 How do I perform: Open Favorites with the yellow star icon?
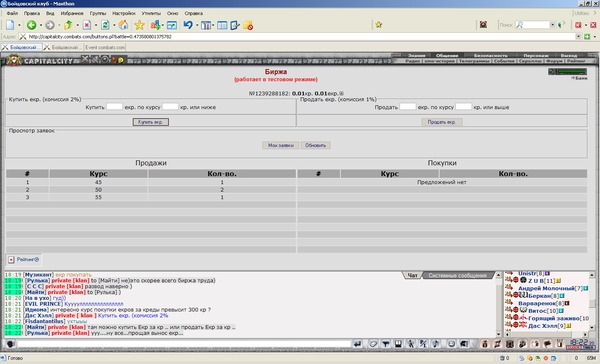pyautogui.click(x=140, y=25)
